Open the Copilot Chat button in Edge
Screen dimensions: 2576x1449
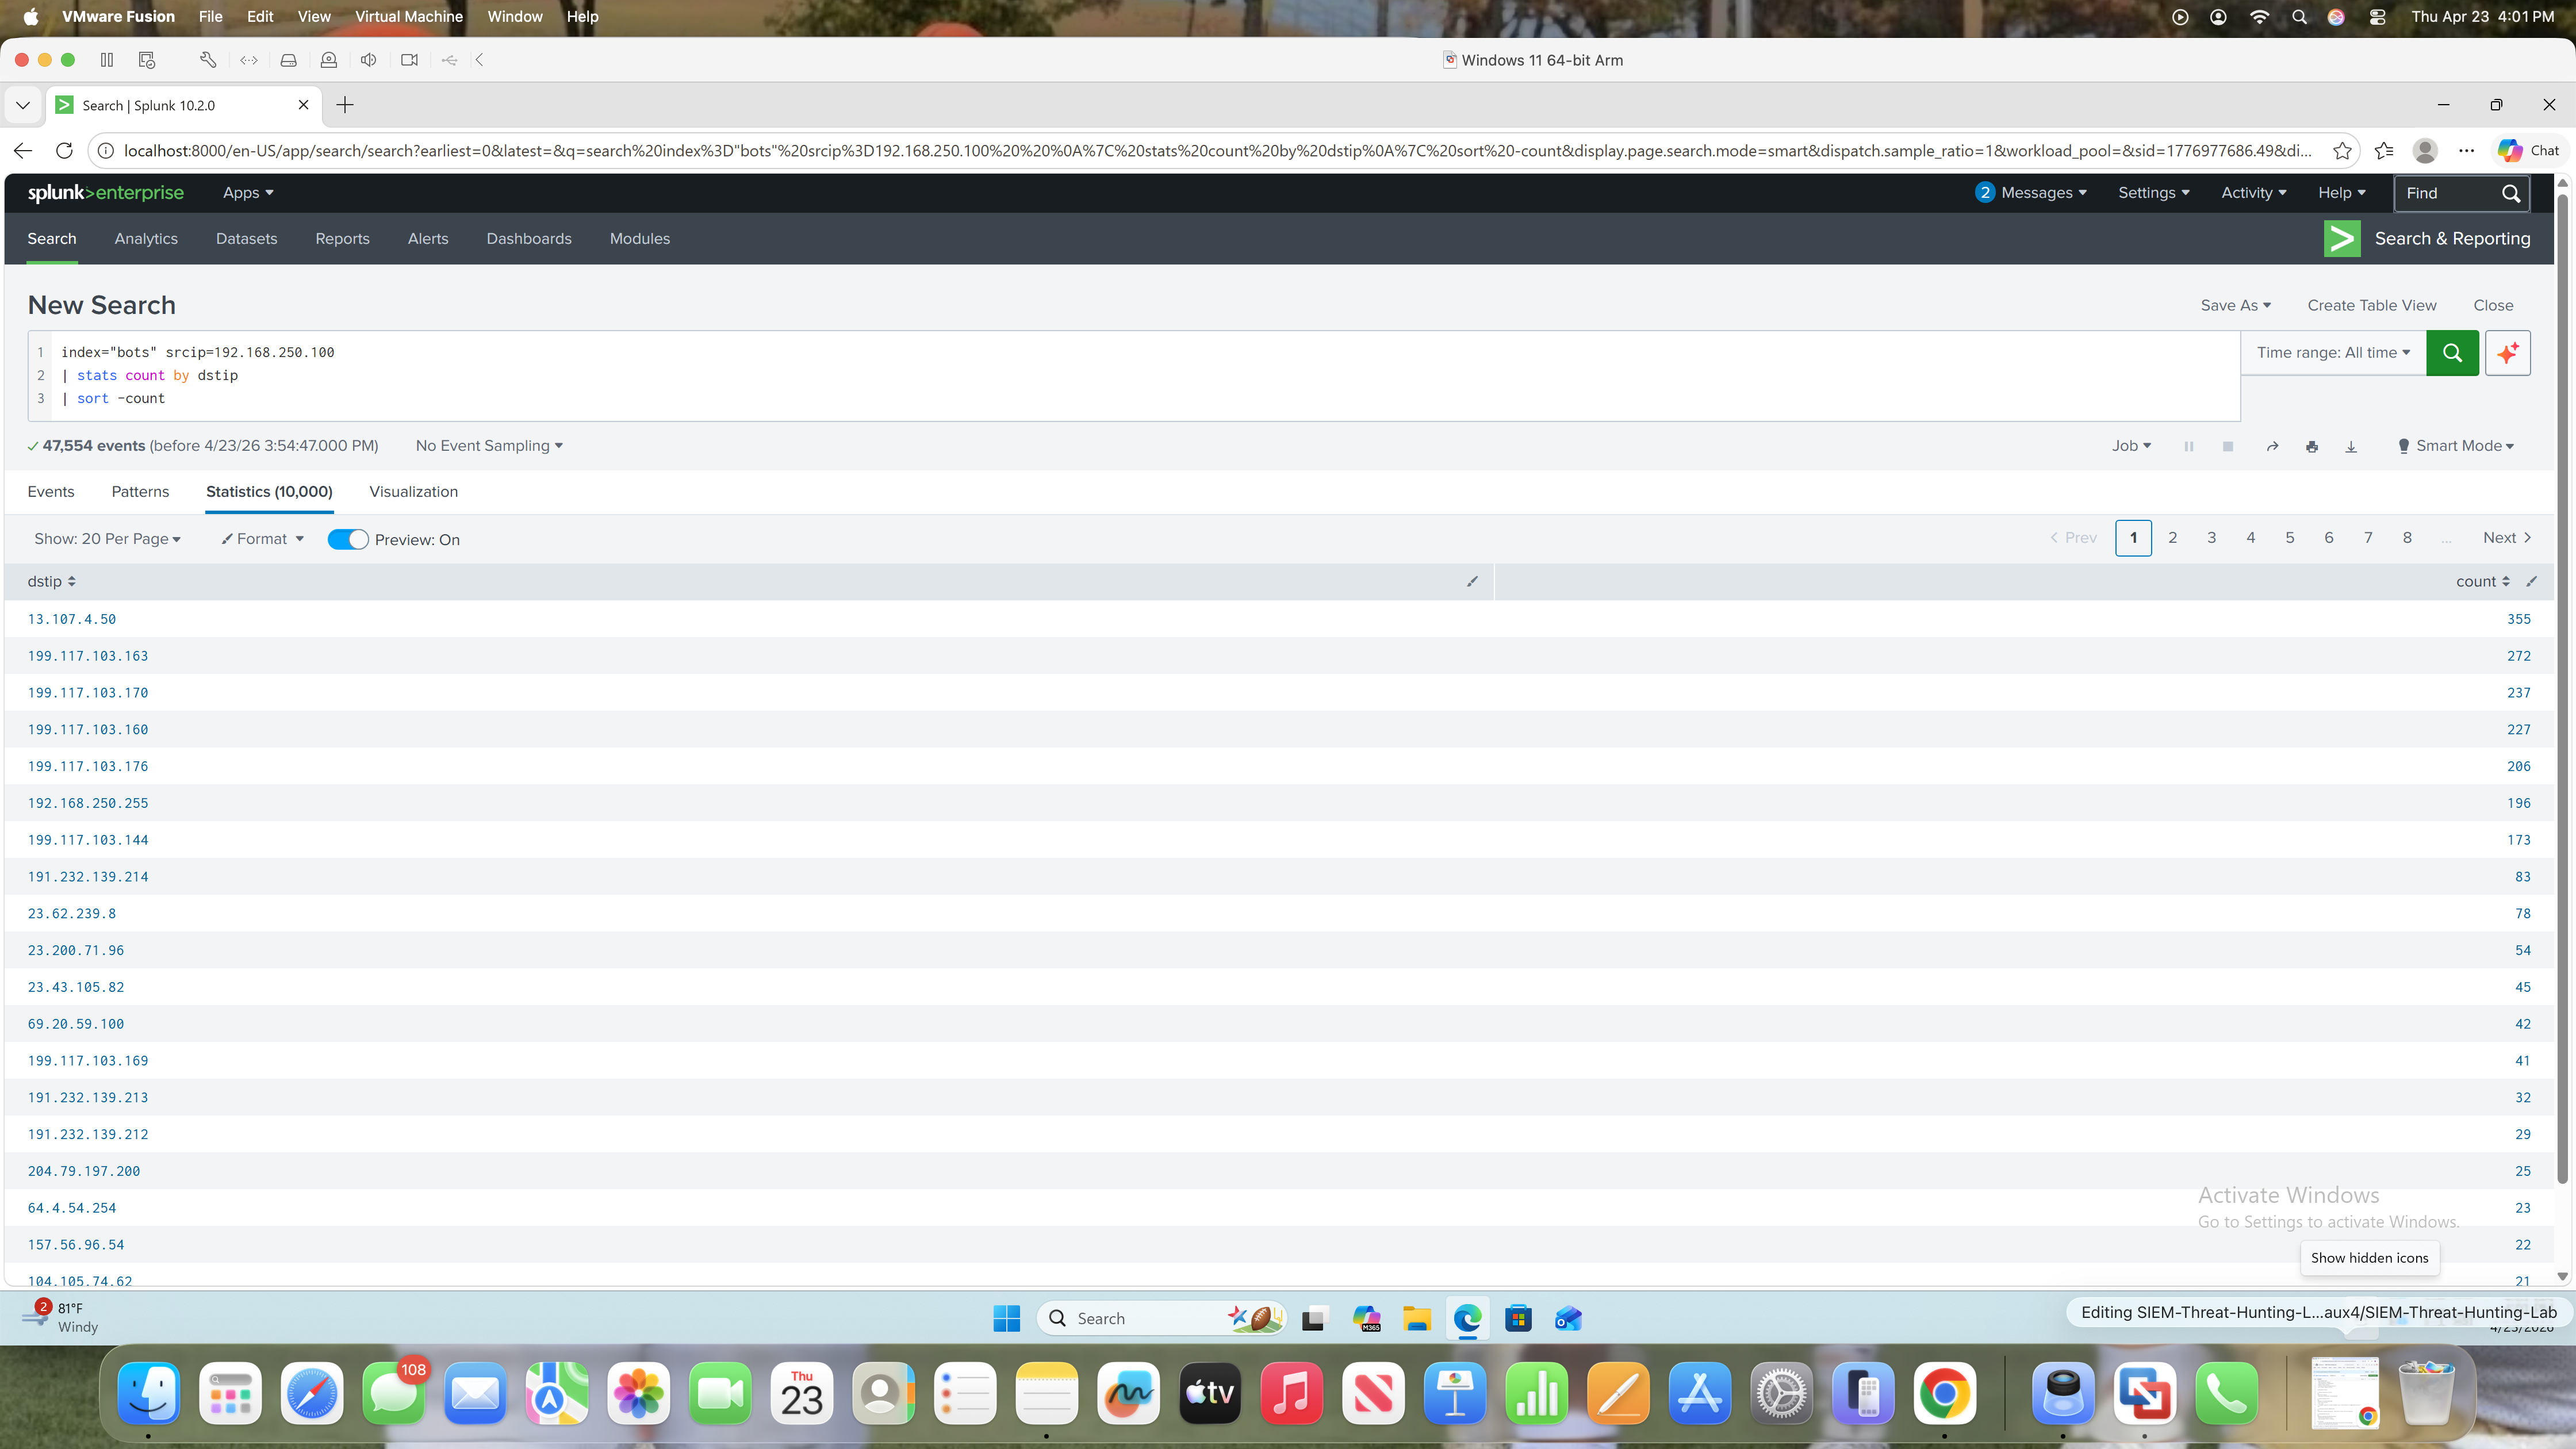pyautogui.click(x=2528, y=151)
